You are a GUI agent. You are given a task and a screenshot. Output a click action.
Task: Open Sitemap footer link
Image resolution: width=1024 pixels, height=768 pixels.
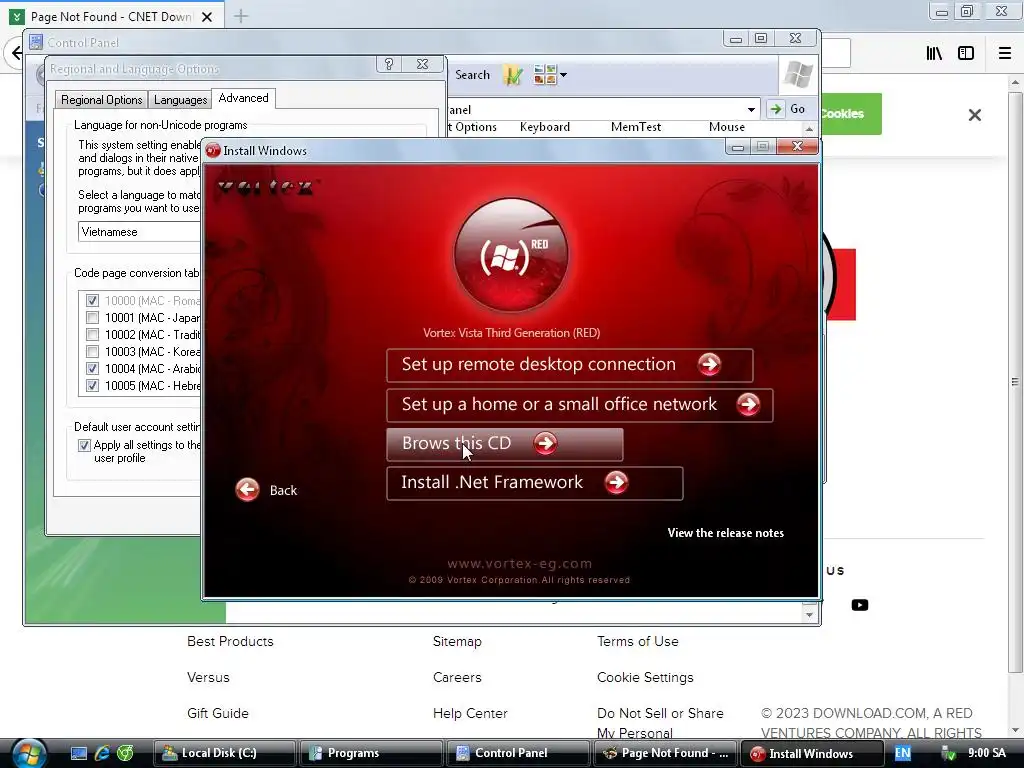457,641
